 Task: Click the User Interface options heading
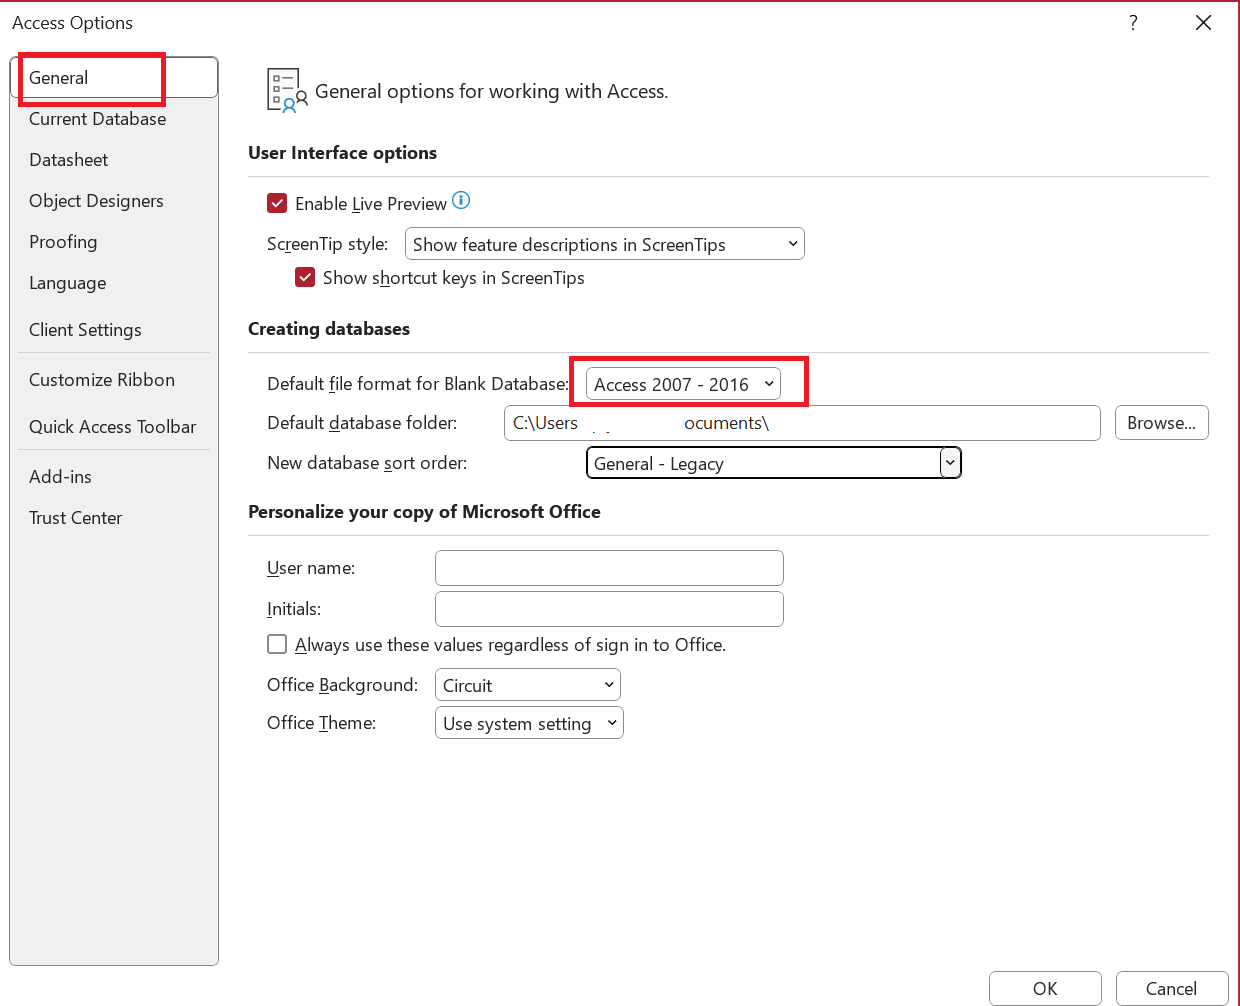coord(342,152)
